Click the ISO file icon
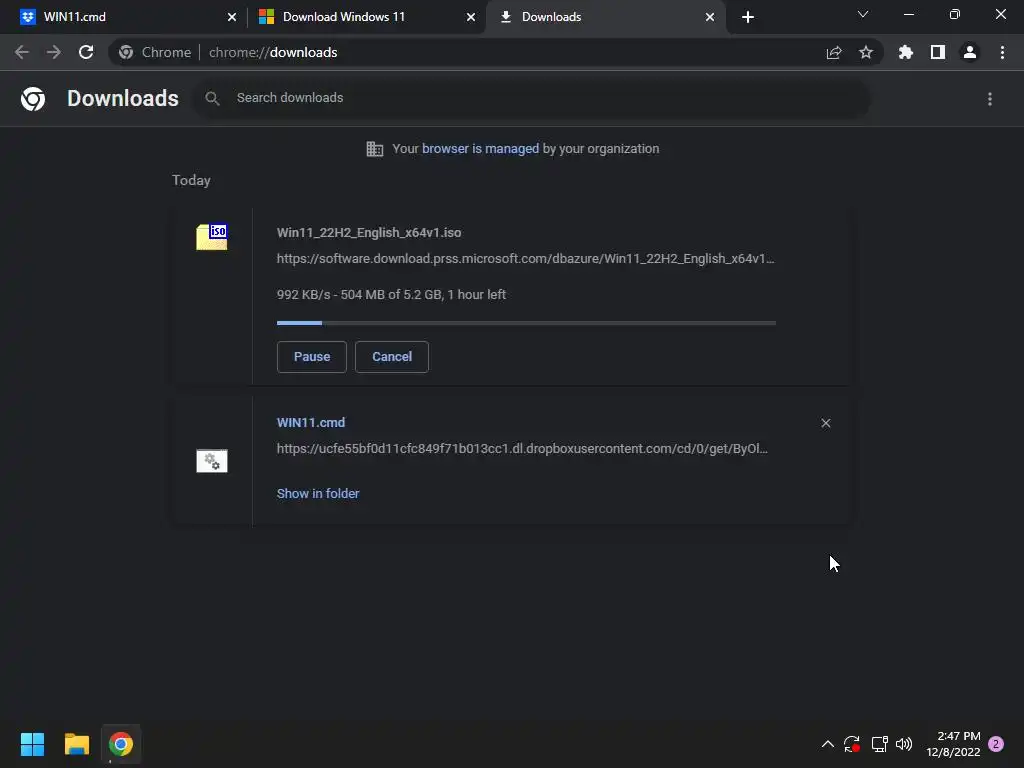Image resolution: width=1024 pixels, height=768 pixels. coord(212,236)
